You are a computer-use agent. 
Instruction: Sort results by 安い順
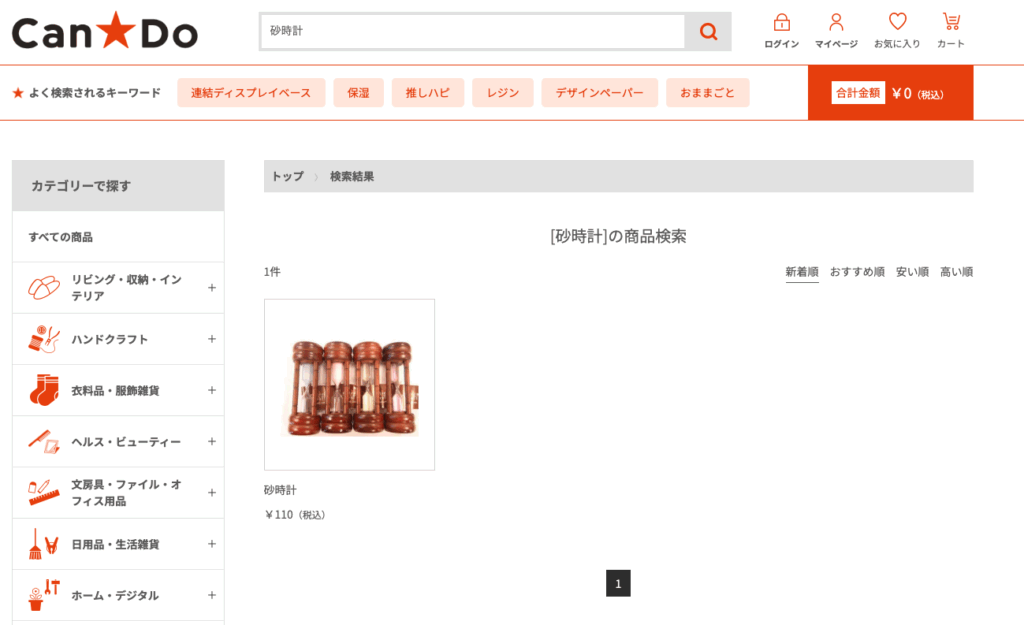(x=912, y=272)
